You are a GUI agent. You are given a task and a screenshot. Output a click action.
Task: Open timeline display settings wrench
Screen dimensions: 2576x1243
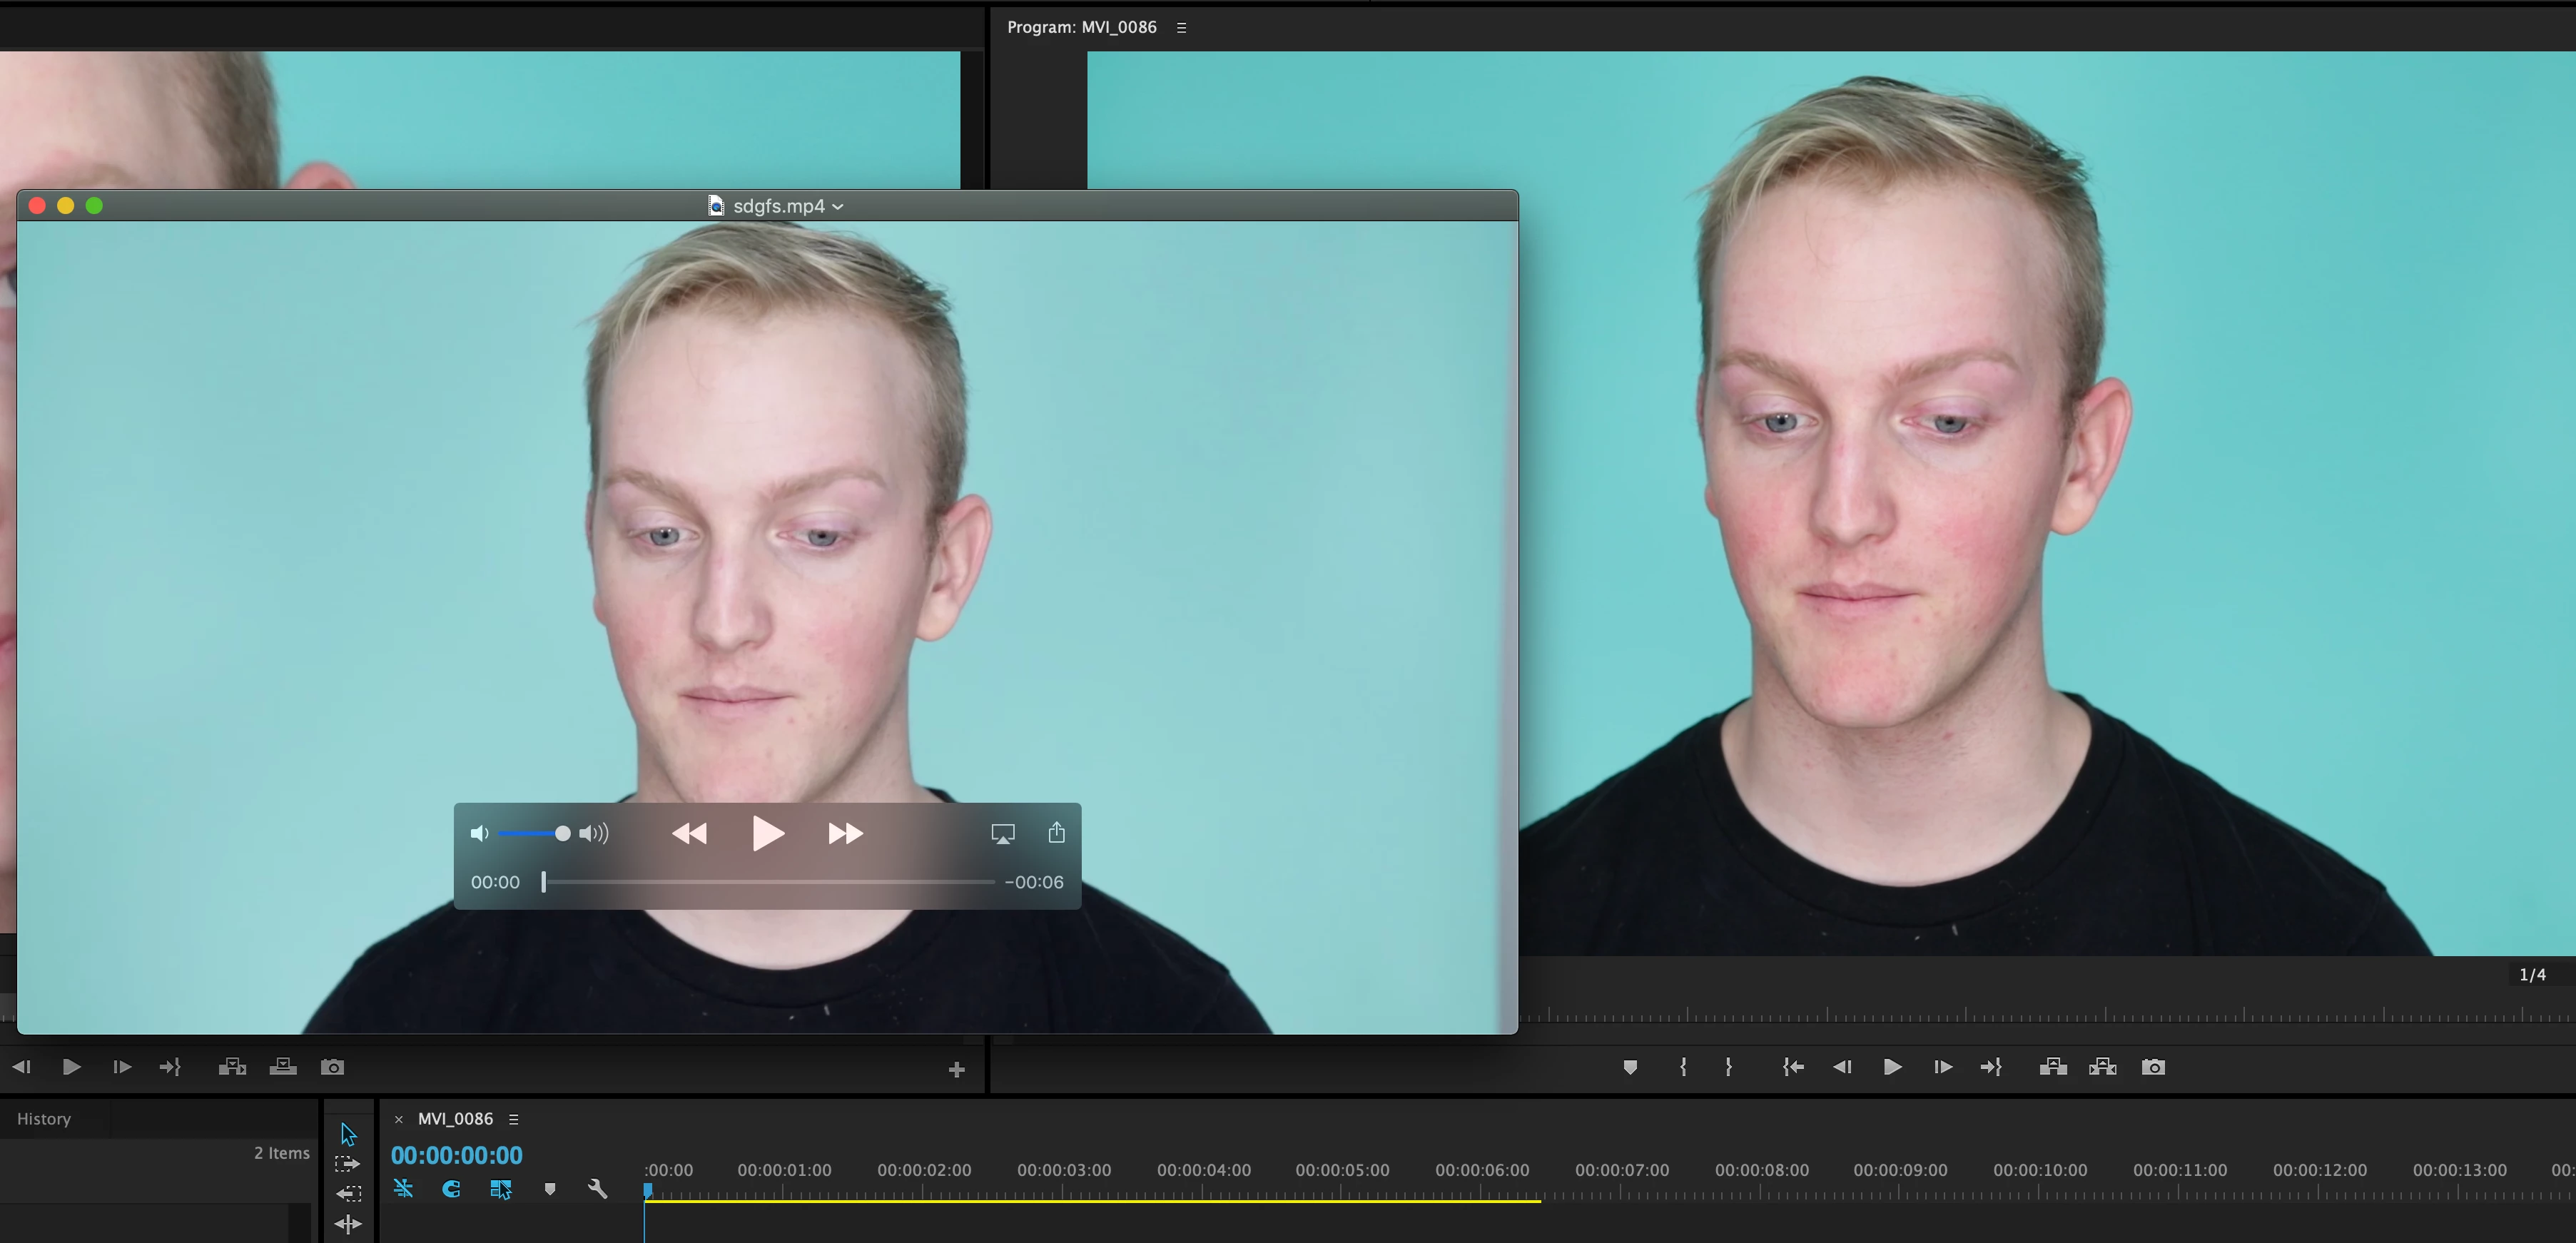coord(598,1189)
